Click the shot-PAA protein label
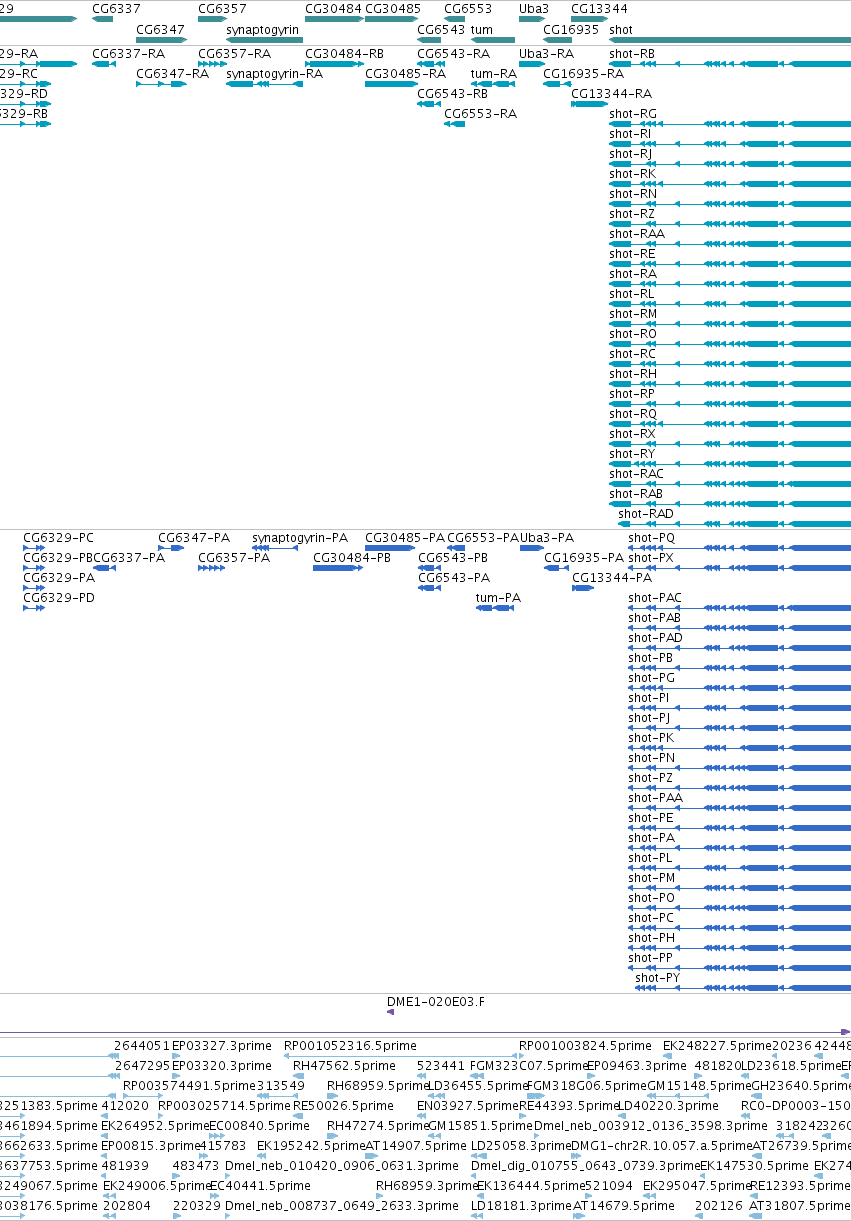Image resolution: width=851 pixels, height=1221 pixels. (x=655, y=798)
